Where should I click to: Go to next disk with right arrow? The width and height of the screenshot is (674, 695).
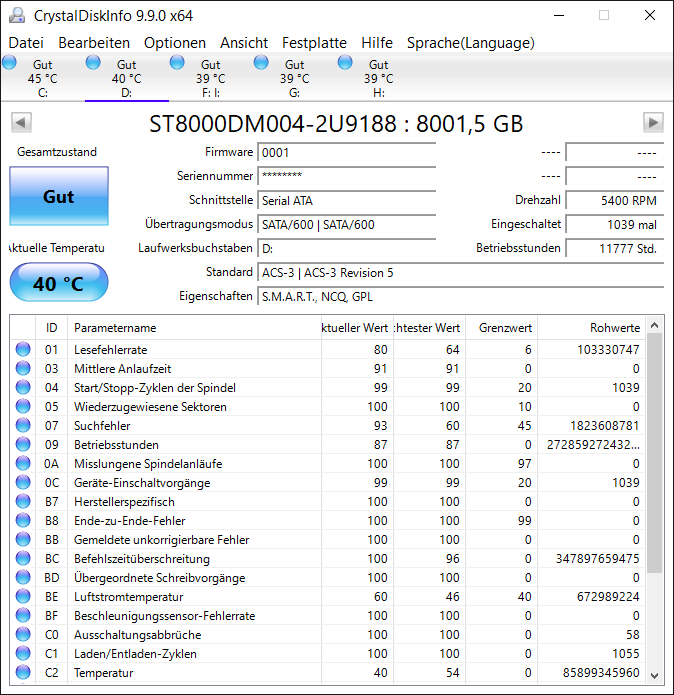(653, 123)
